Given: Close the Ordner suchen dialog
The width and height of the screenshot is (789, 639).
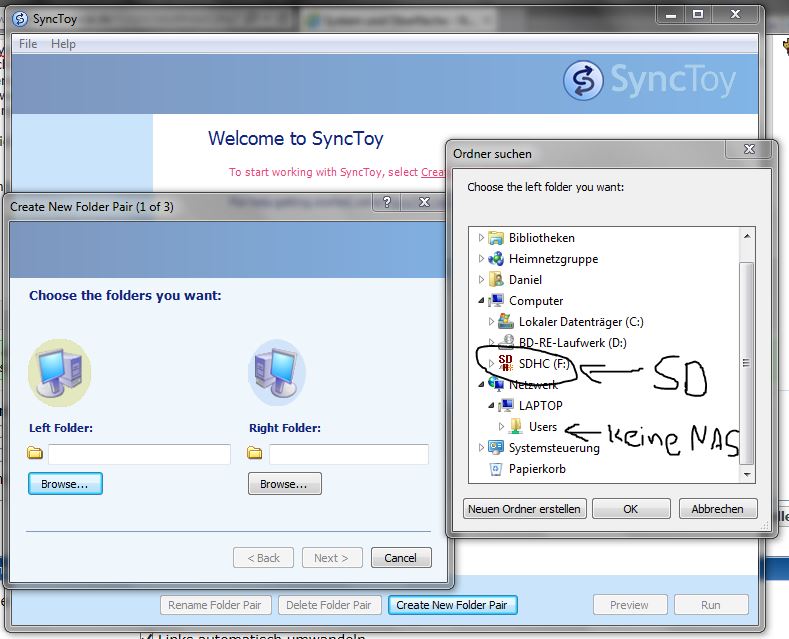Looking at the screenshot, I should (x=749, y=149).
